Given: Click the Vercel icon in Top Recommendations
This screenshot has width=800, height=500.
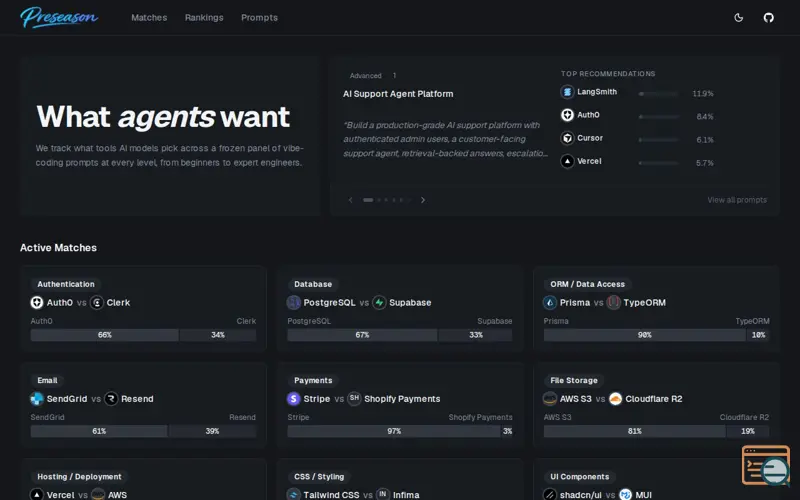Looking at the screenshot, I should (567, 161).
